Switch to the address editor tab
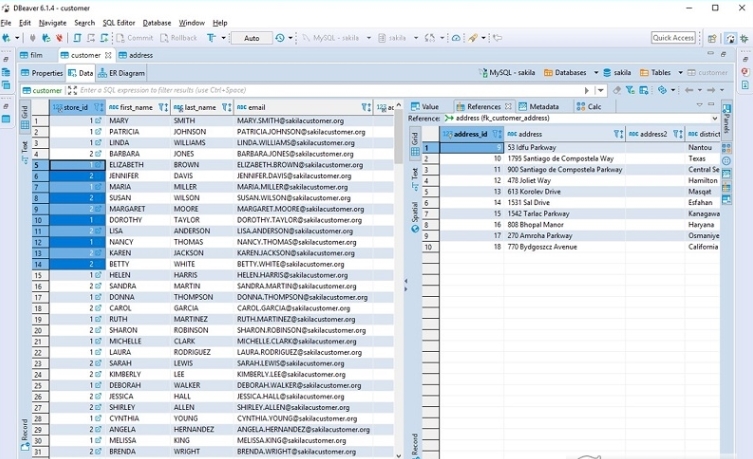This screenshot has width=753, height=459. (136, 55)
